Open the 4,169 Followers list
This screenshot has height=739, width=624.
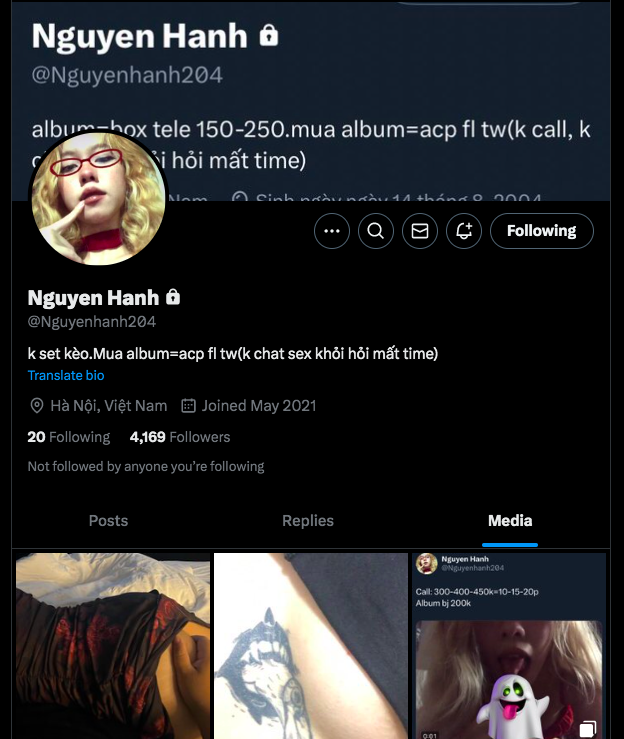[x=180, y=437]
